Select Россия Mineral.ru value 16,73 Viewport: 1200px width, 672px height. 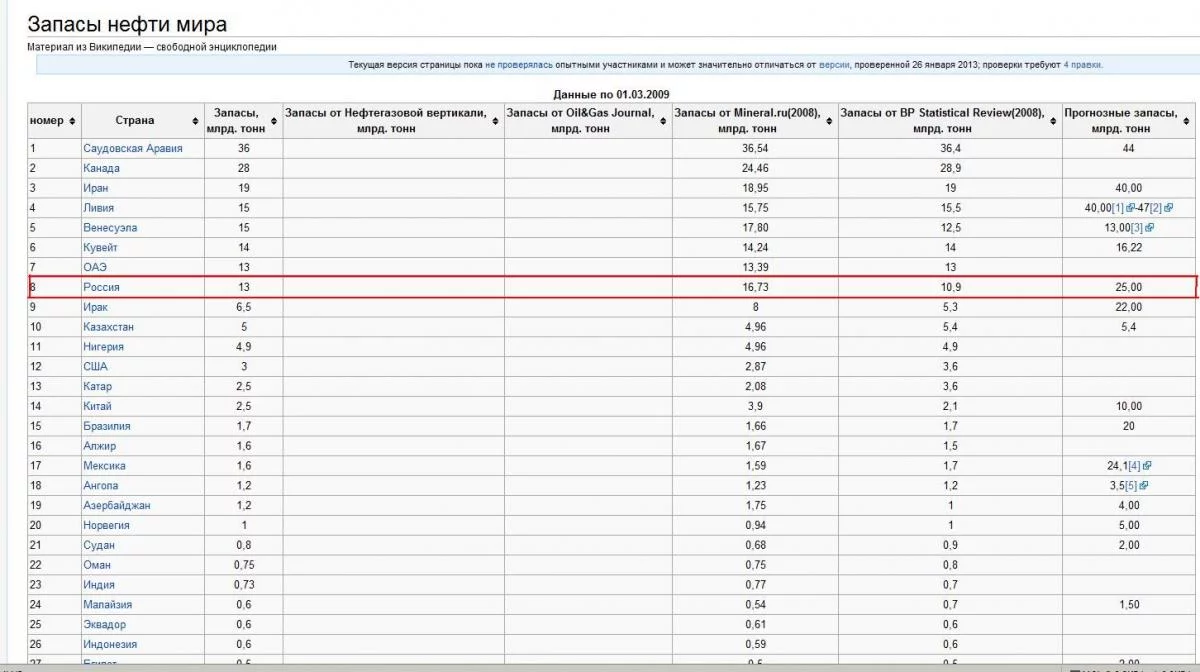(755, 287)
